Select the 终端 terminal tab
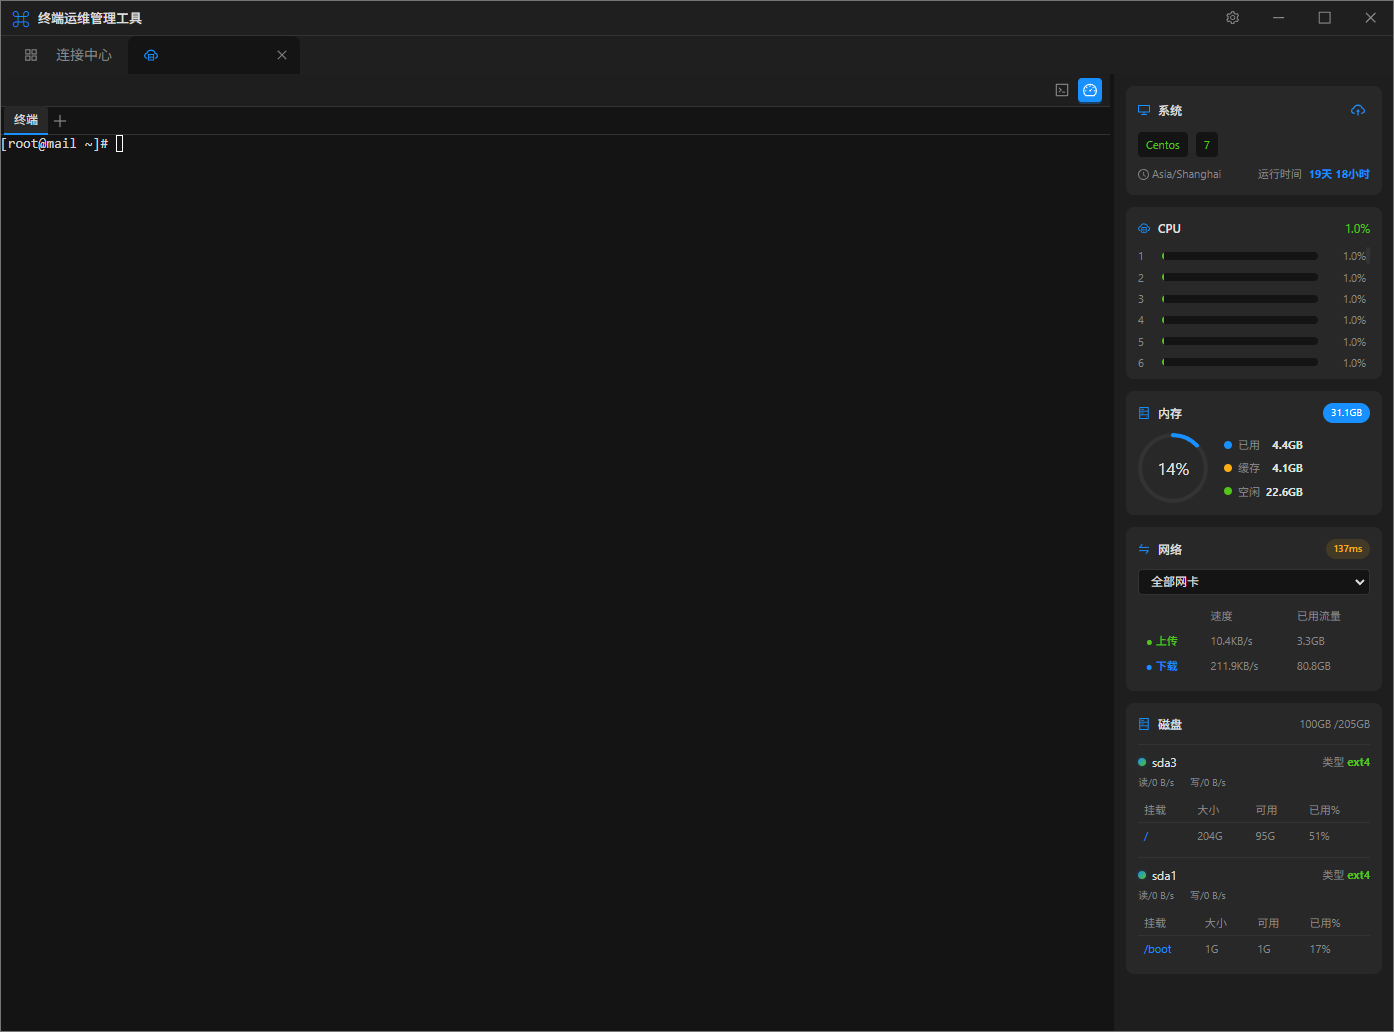 pos(26,120)
